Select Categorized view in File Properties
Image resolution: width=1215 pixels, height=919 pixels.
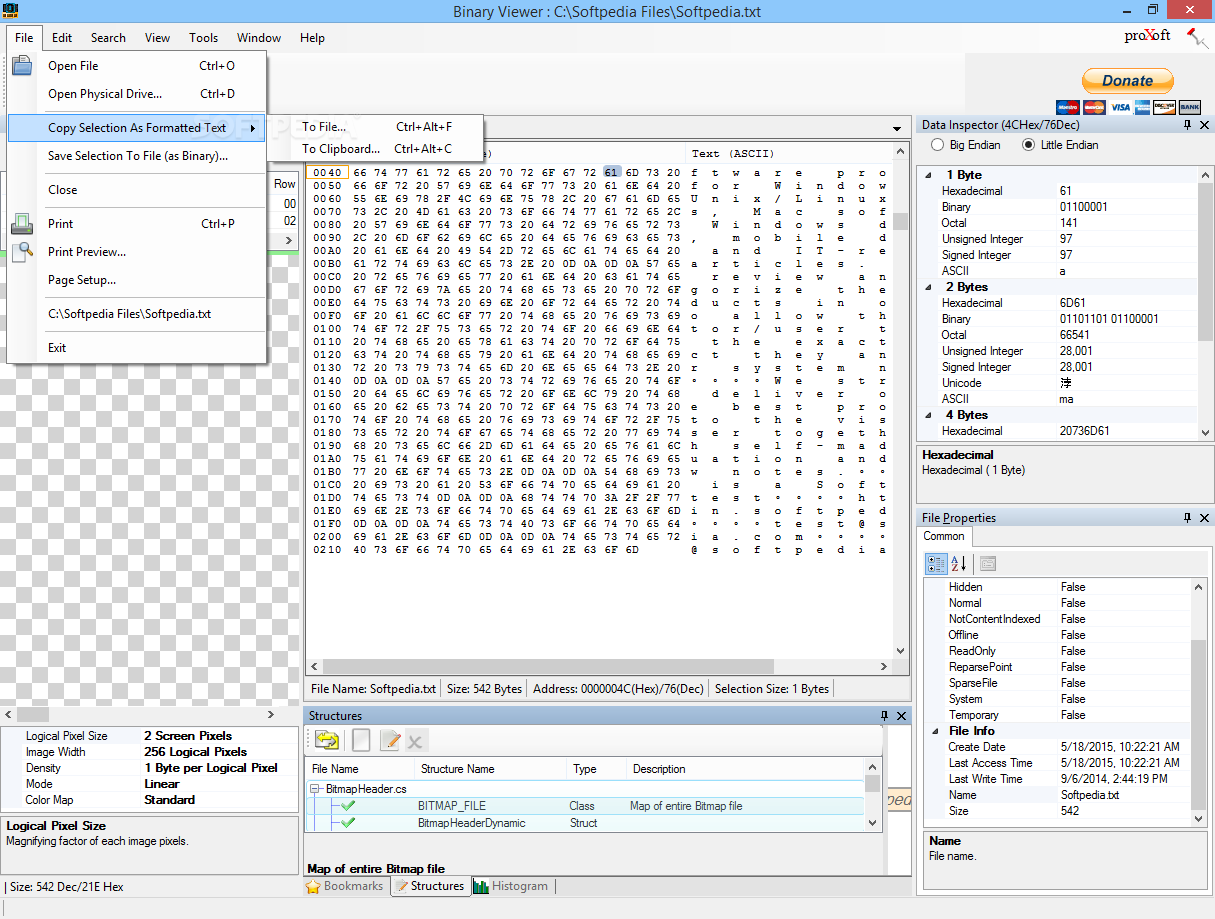(936, 563)
